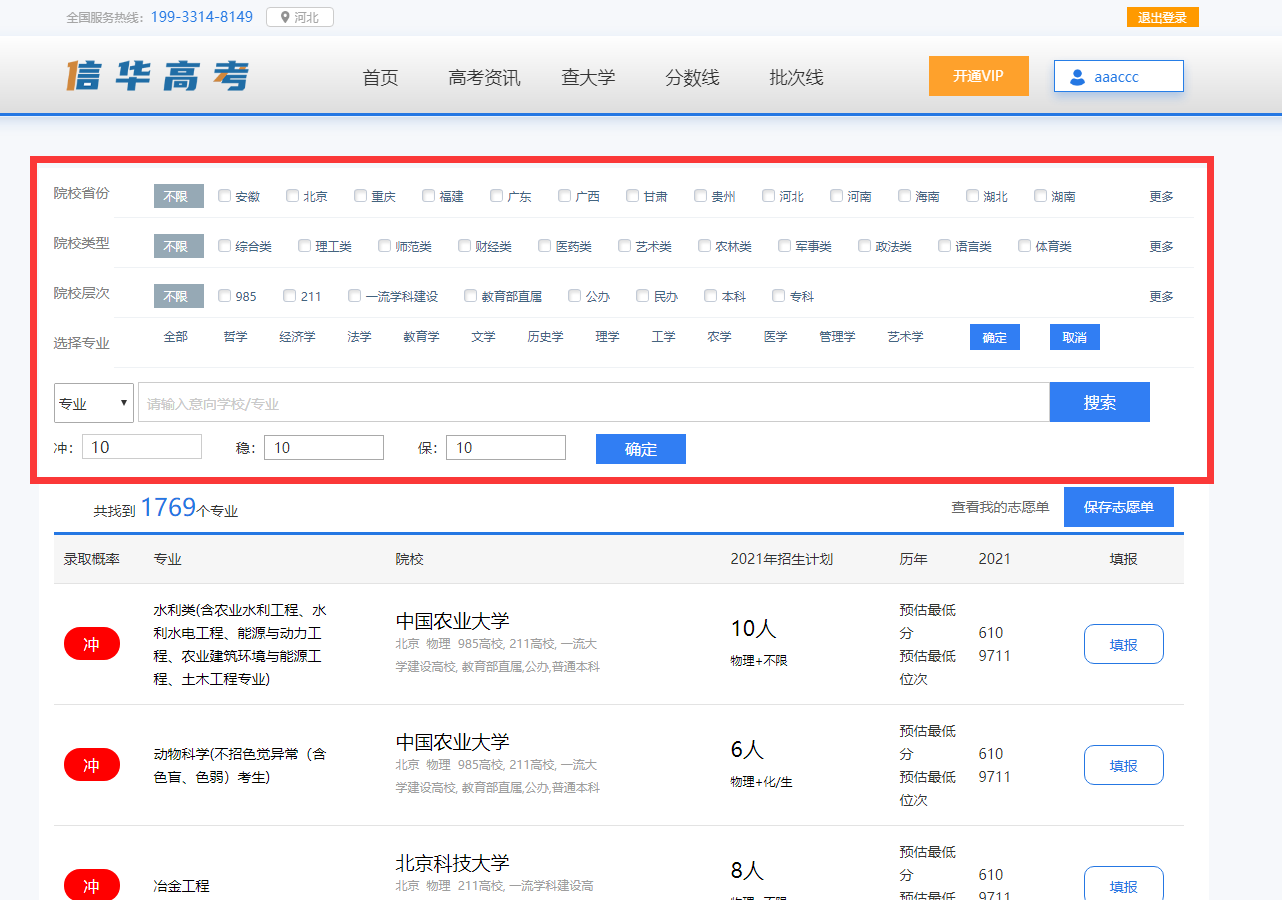Check the 公办 checkbox

coord(575,296)
